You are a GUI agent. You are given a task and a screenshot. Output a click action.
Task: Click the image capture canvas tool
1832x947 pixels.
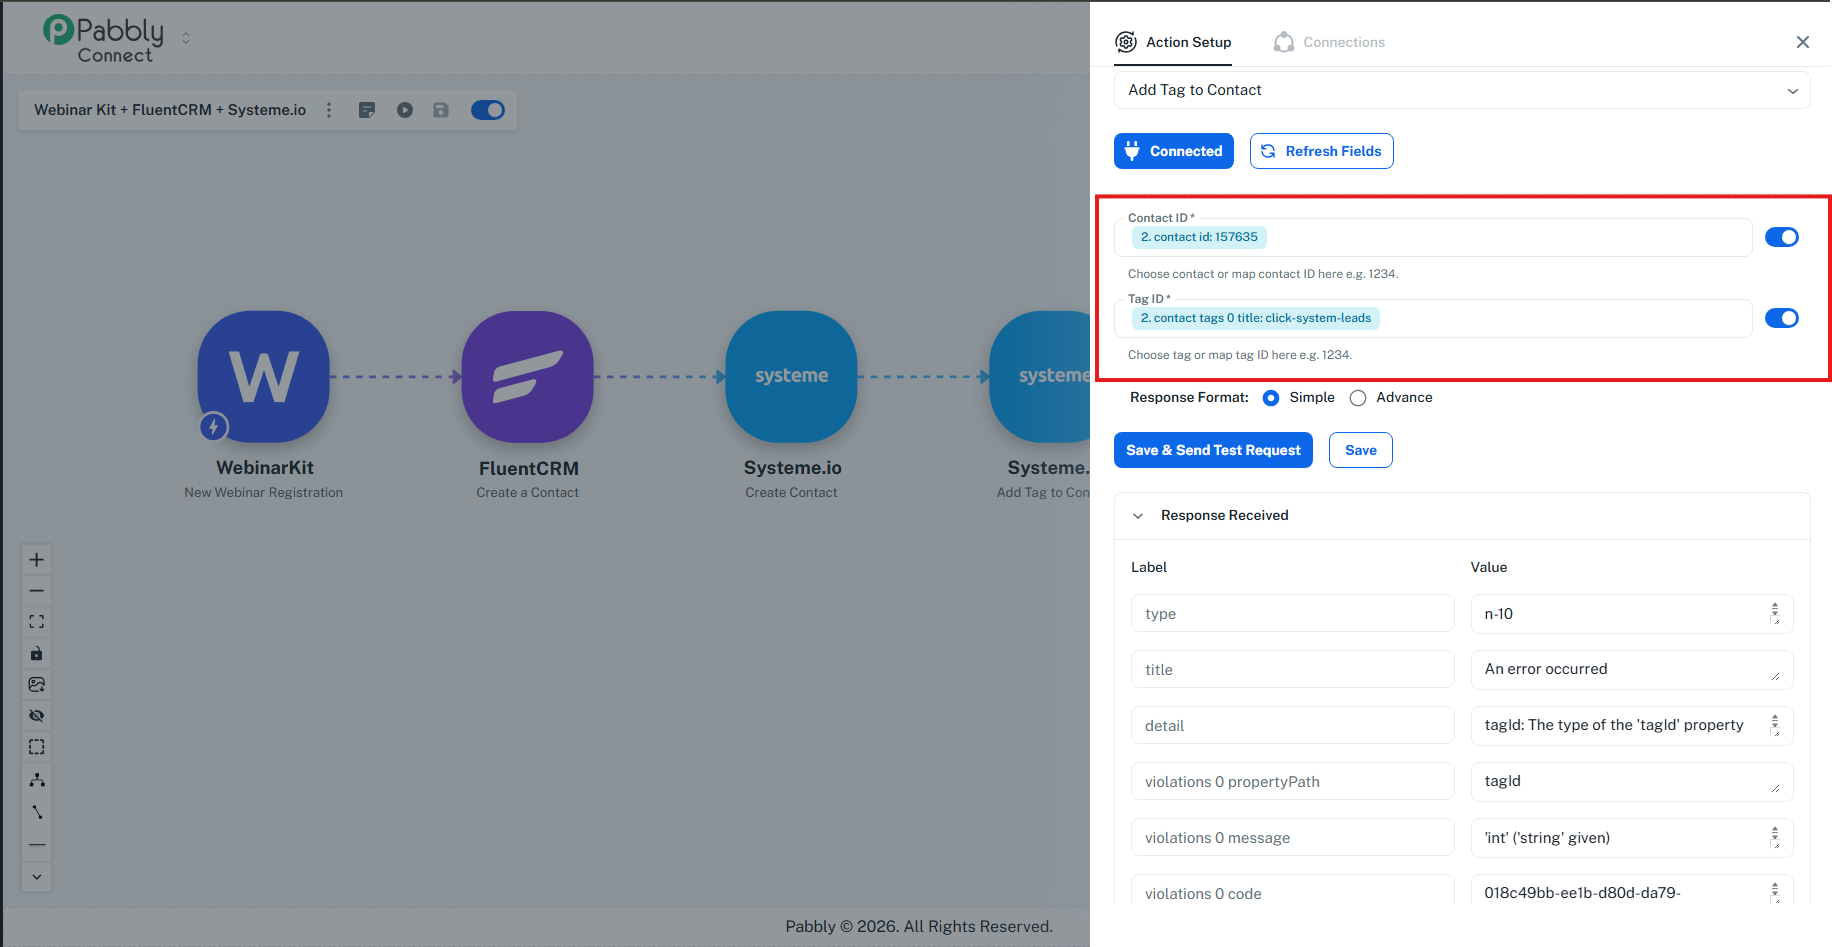click(37, 685)
